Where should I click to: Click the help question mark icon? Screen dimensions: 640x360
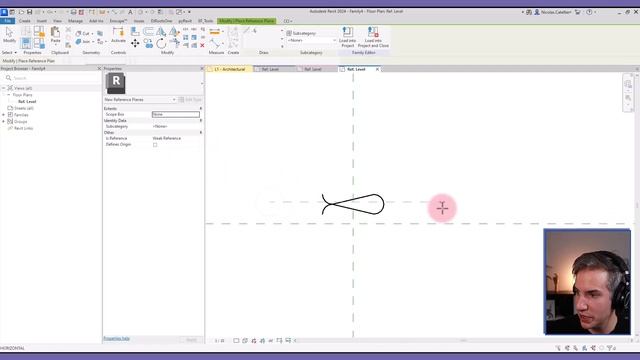click(x=589, y=12)
